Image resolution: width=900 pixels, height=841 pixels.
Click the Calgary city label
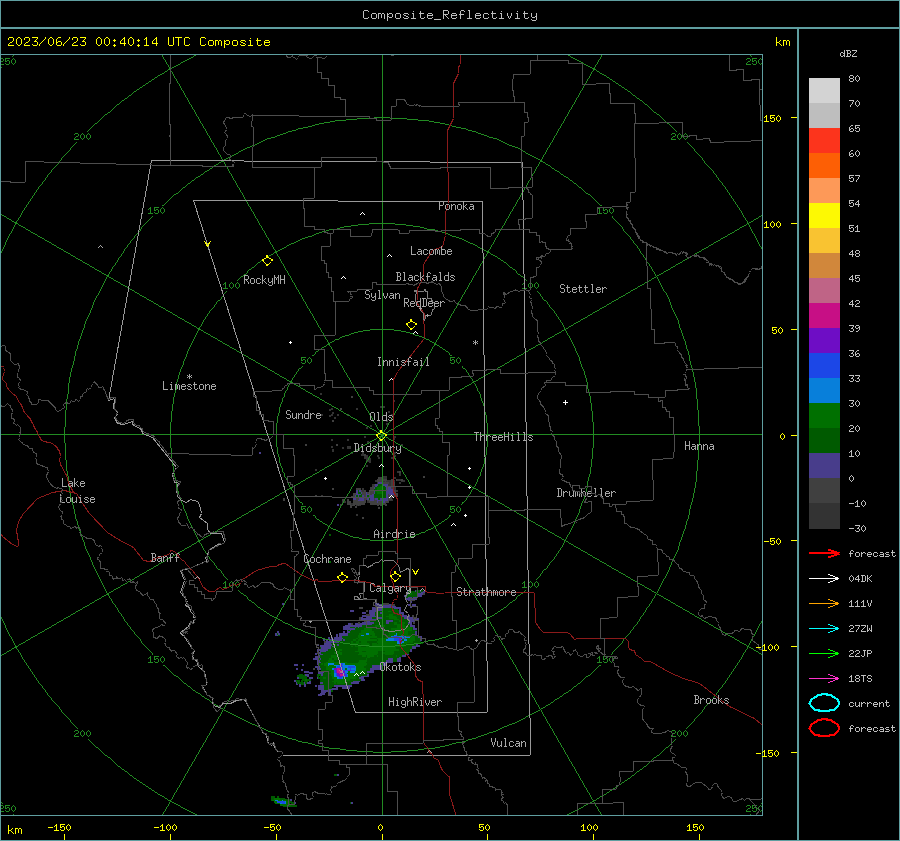pos(390,588)
